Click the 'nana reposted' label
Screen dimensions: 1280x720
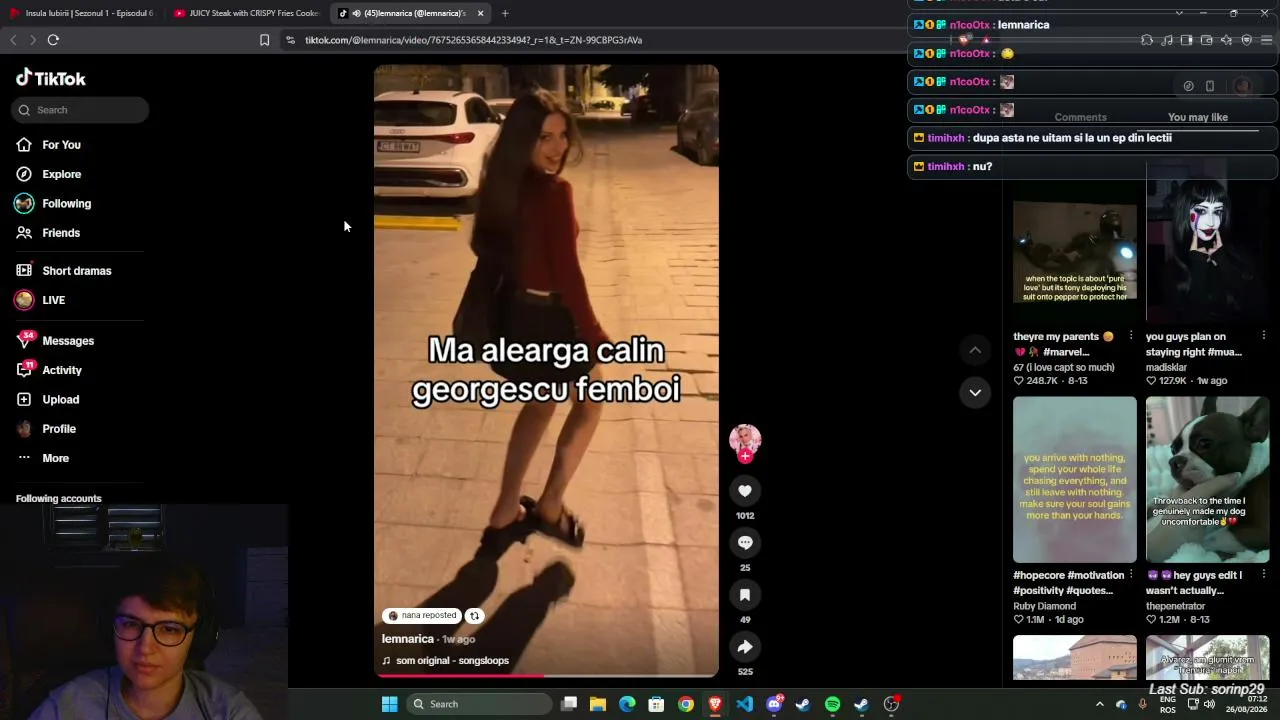pyautogui.click(x=422, y=616)
